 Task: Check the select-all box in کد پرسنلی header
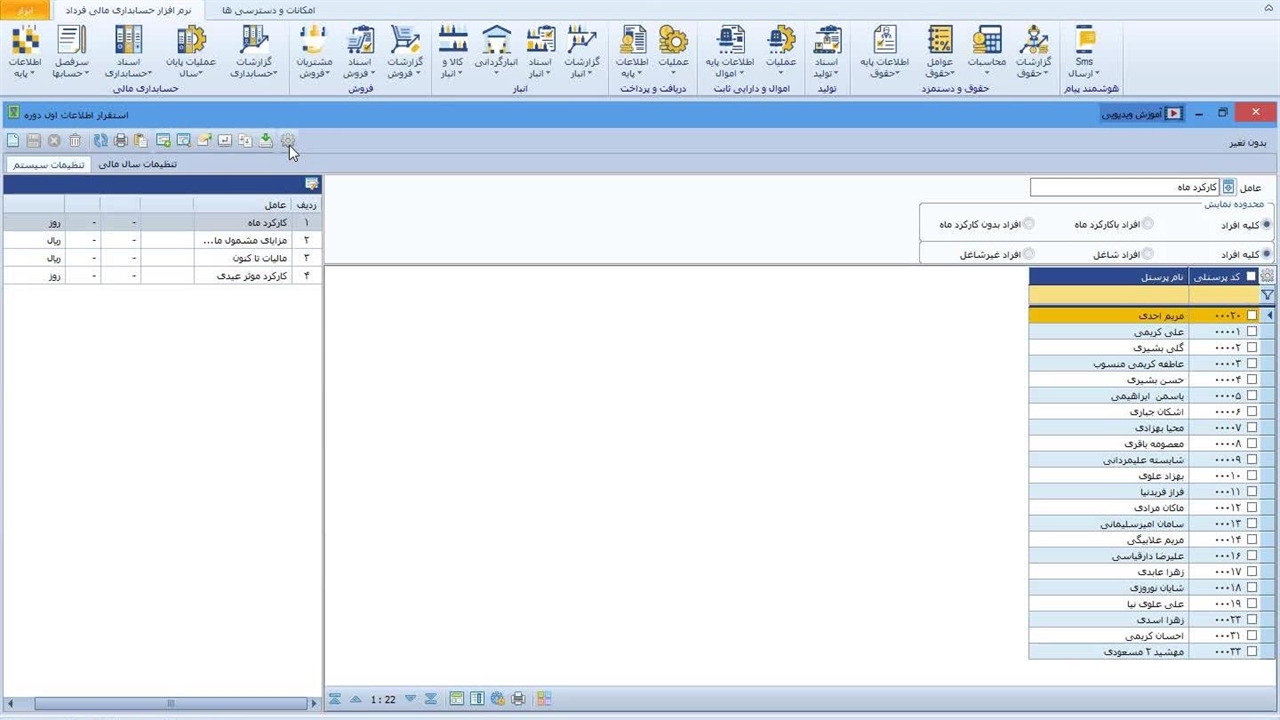1251,277
